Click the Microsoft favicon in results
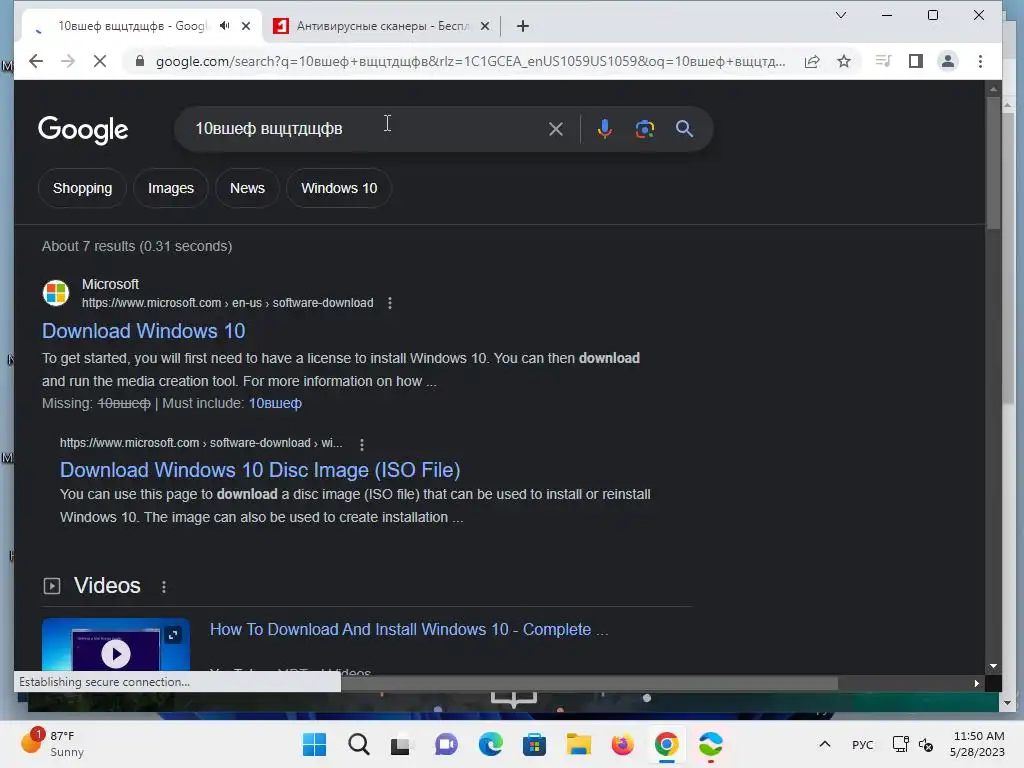Image resolution: width=1024 pixels, height=768 pixels. (56, 293)
